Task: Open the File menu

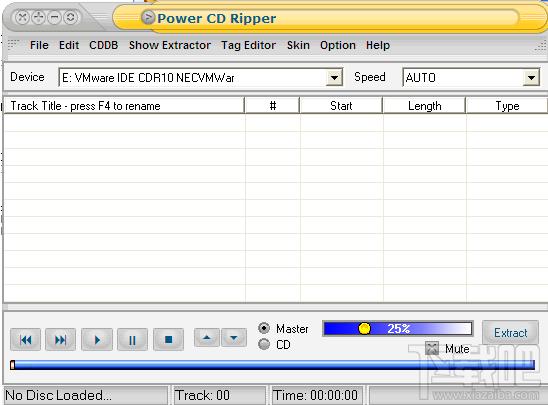Action: click(x=39, y=45)
